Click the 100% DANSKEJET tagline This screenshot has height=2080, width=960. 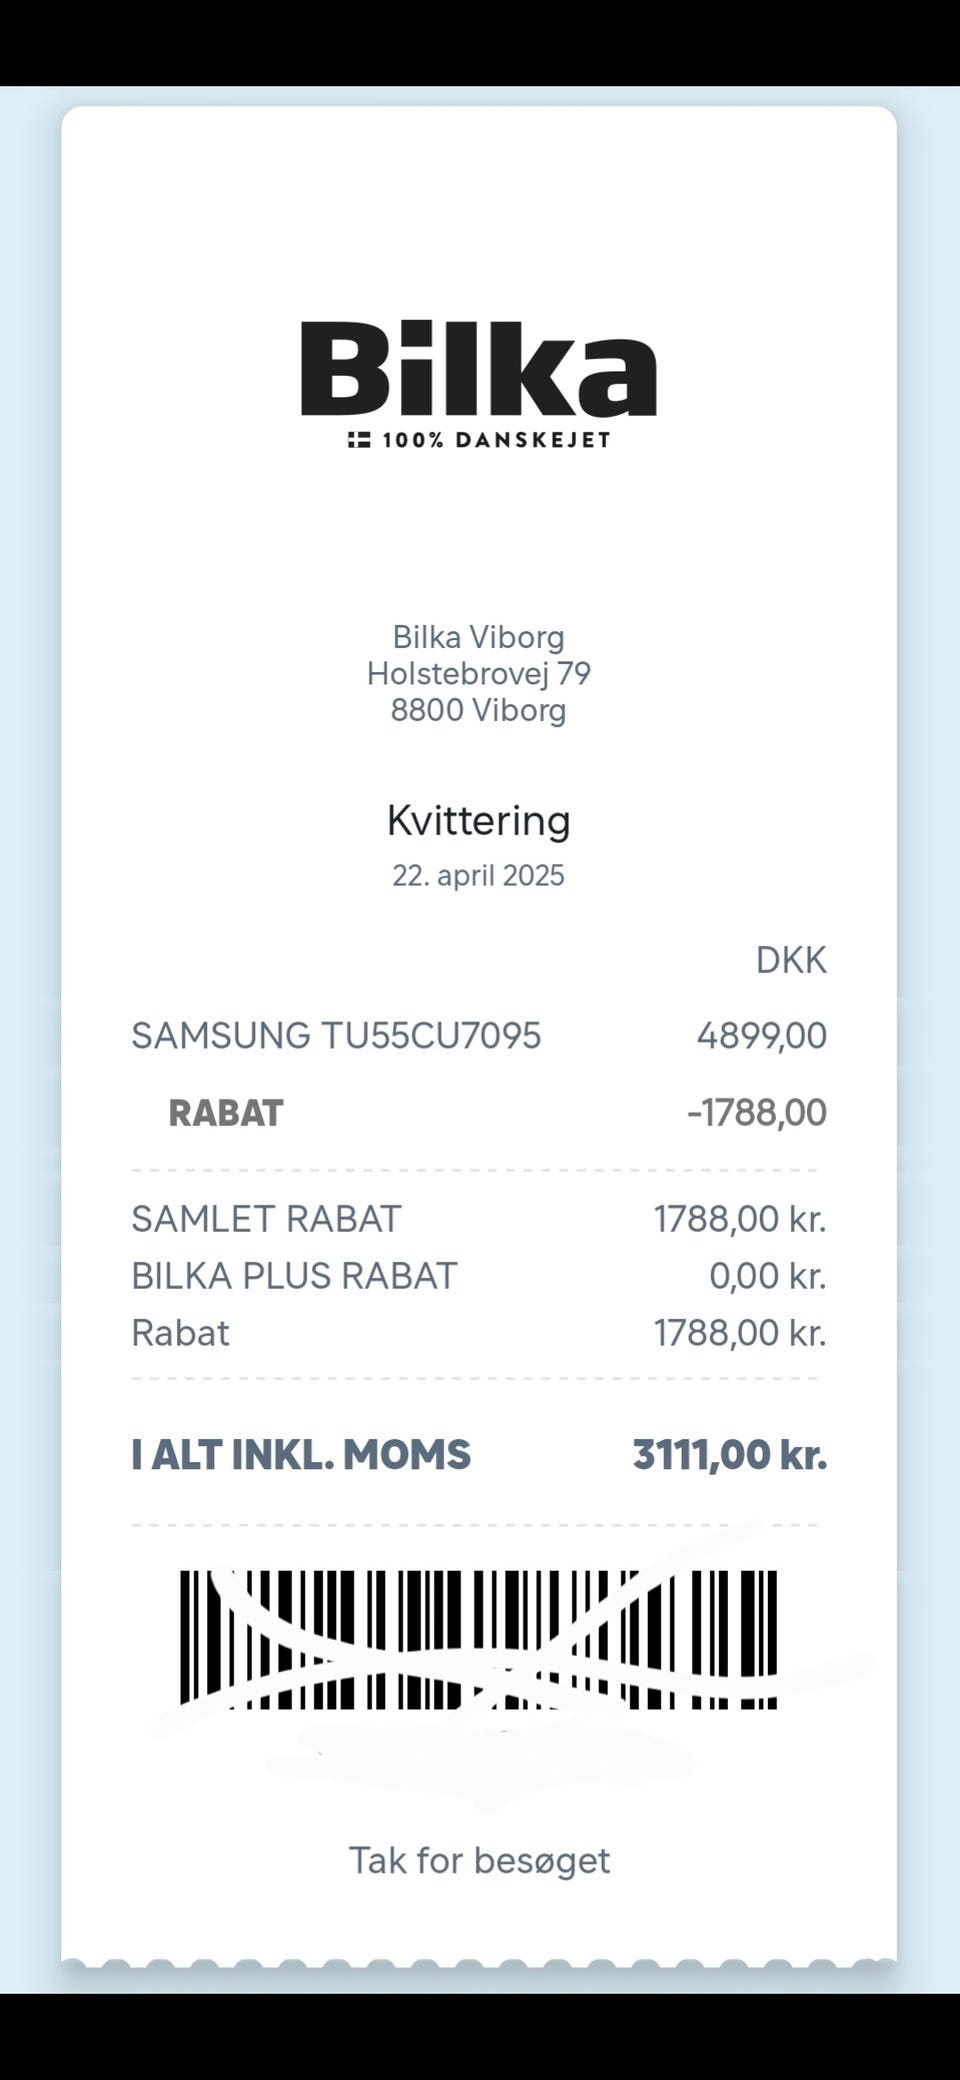tap(496, 440)
